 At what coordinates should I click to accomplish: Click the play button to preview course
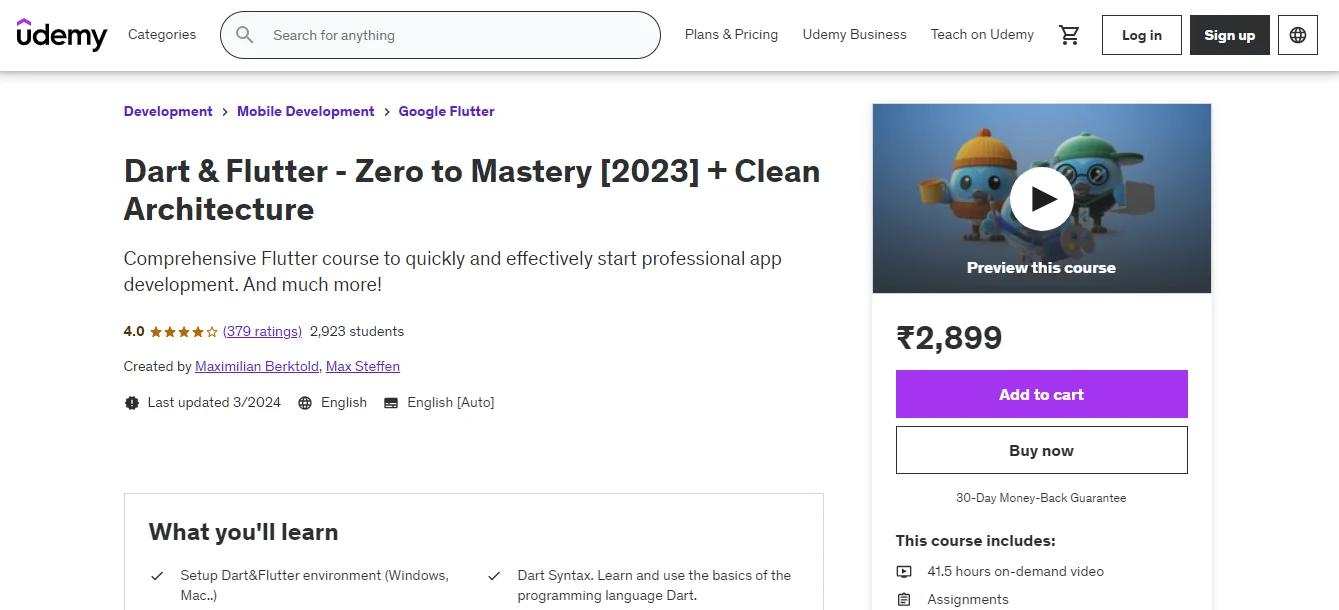[1041, 198]
